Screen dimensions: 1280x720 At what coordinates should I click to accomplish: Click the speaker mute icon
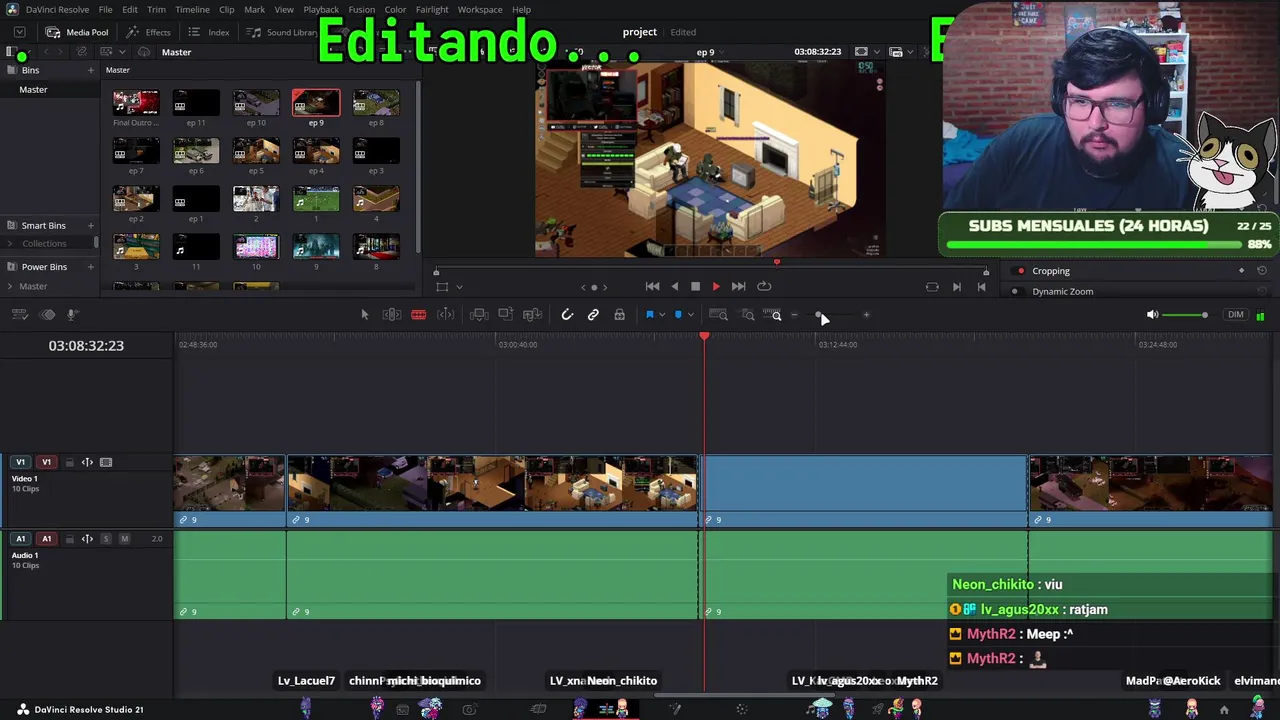click(x=1152, y=315)
